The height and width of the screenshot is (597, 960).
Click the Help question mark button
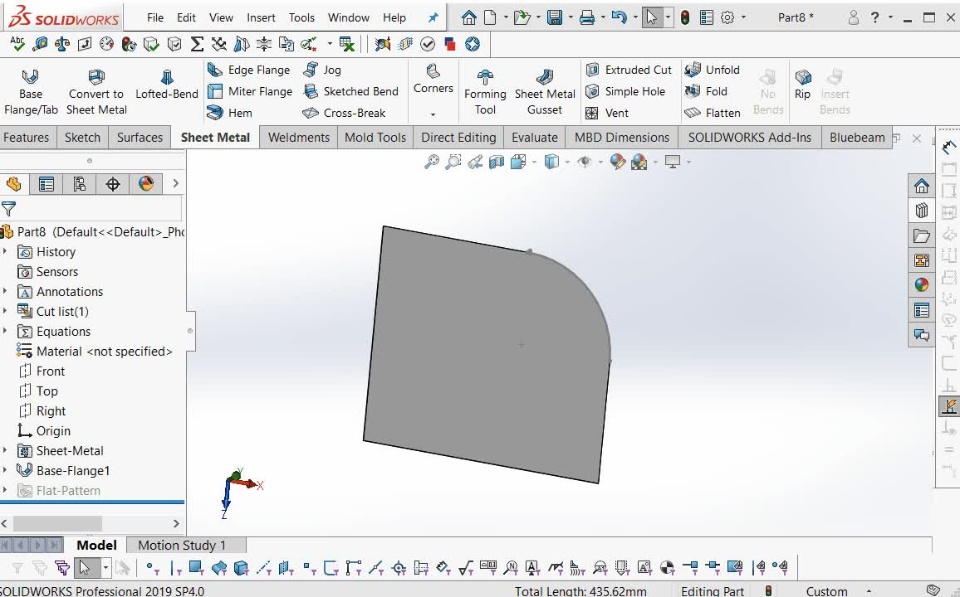tap(875, 18)
